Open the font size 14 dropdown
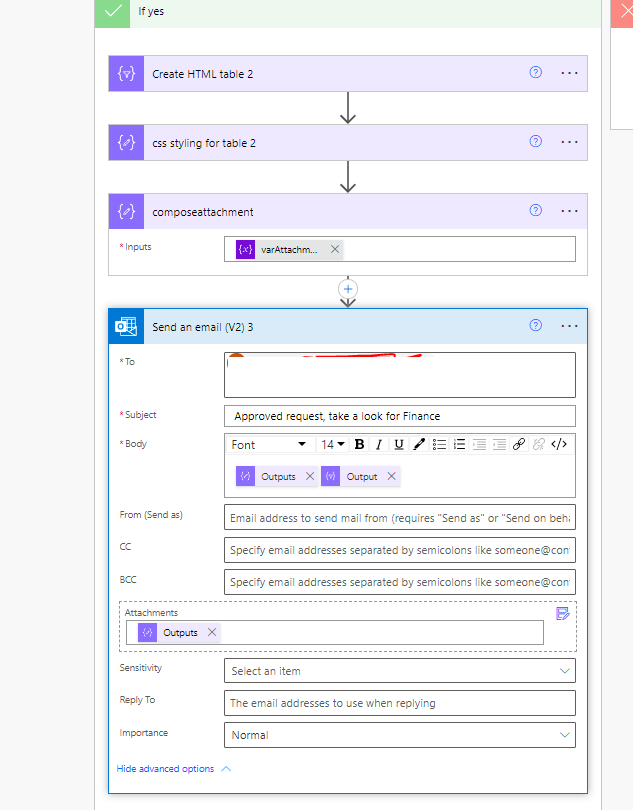The image size is (633, 810). tap(332, 445)
